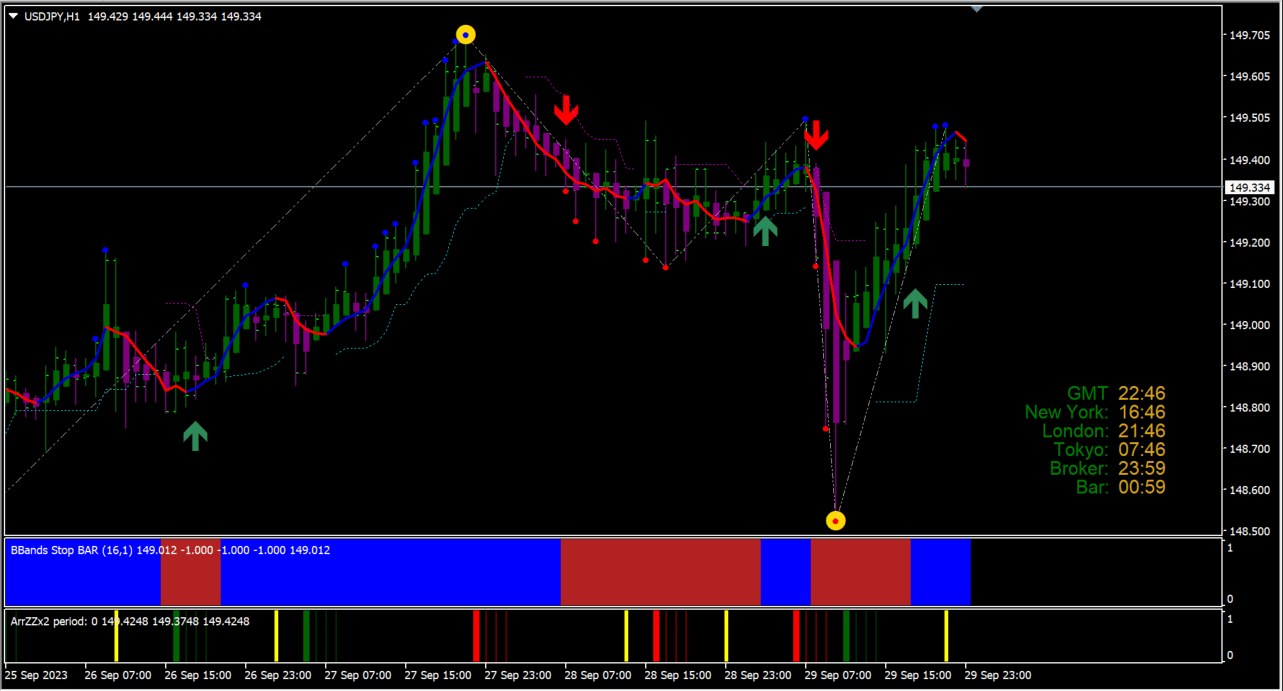Click the 29 Sep 23:00 time label
This screenshot has width=1283, height=691.
[998, 676]
